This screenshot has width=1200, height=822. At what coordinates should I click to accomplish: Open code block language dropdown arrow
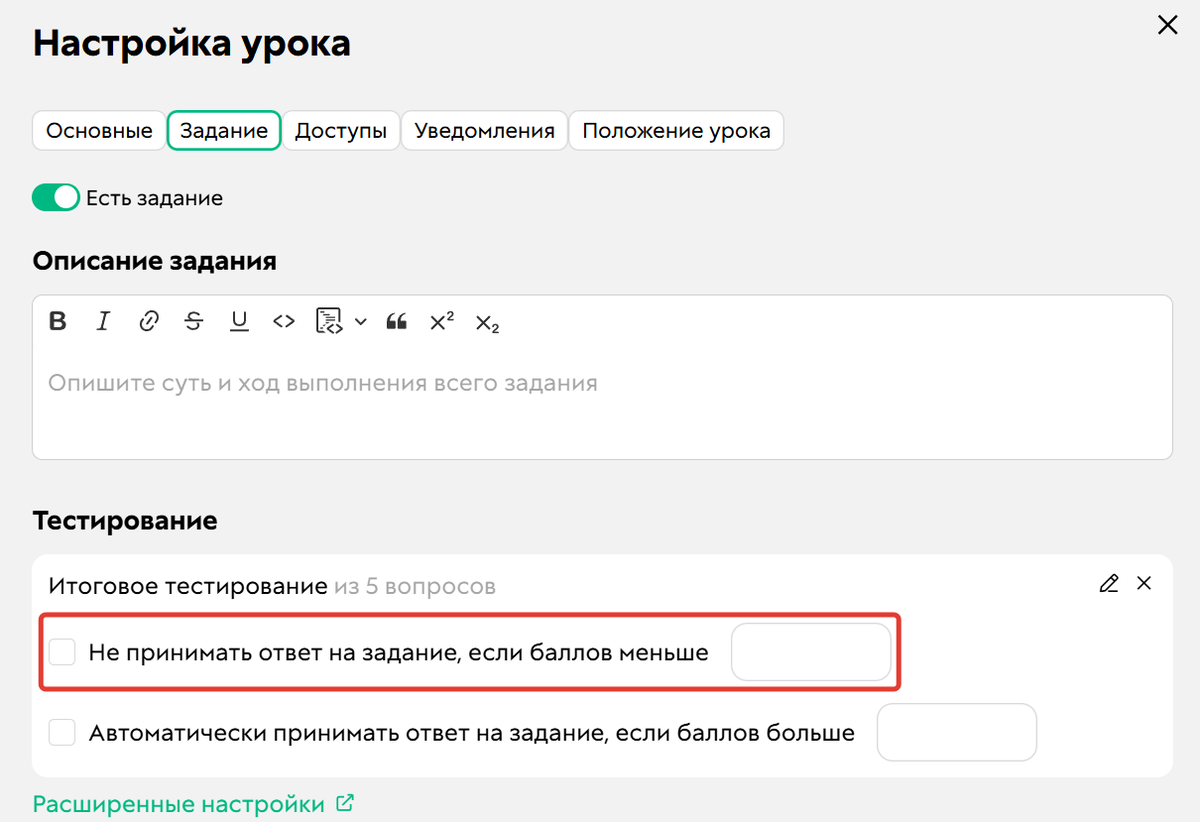click(361, 322)
